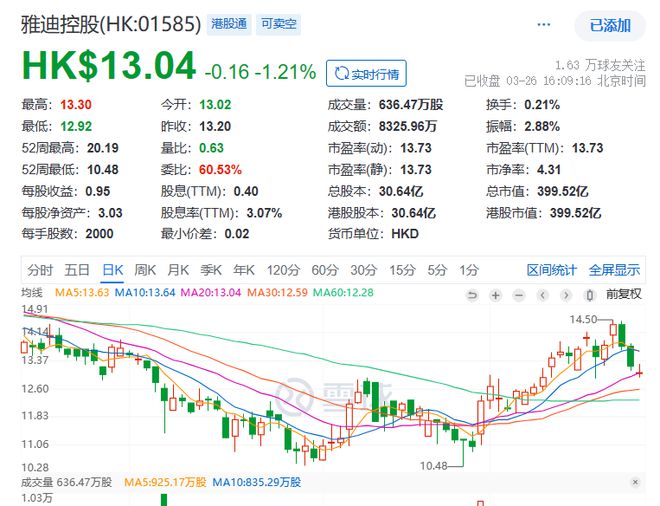
Task: Click the 委比 value 60.53%
Action: [220, 170]
